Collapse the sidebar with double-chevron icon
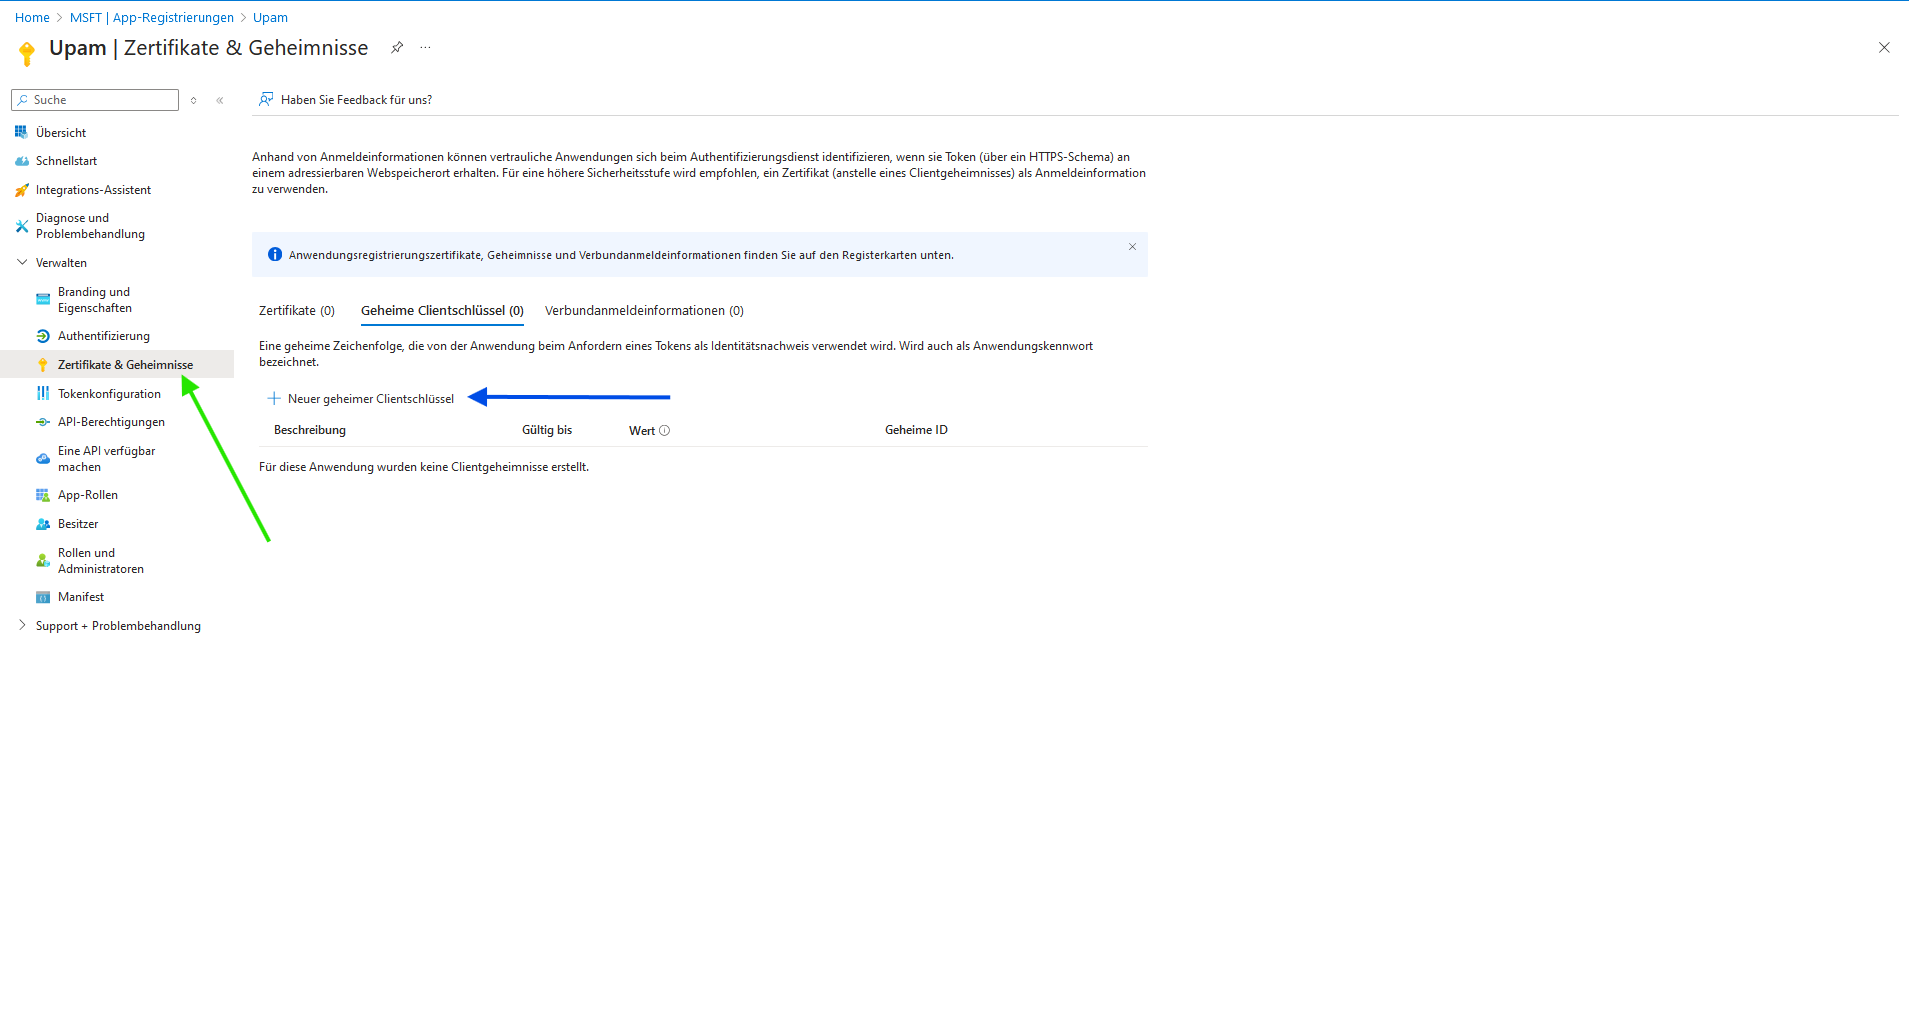The image size is (1909, 1024). (x=220, y=100)
